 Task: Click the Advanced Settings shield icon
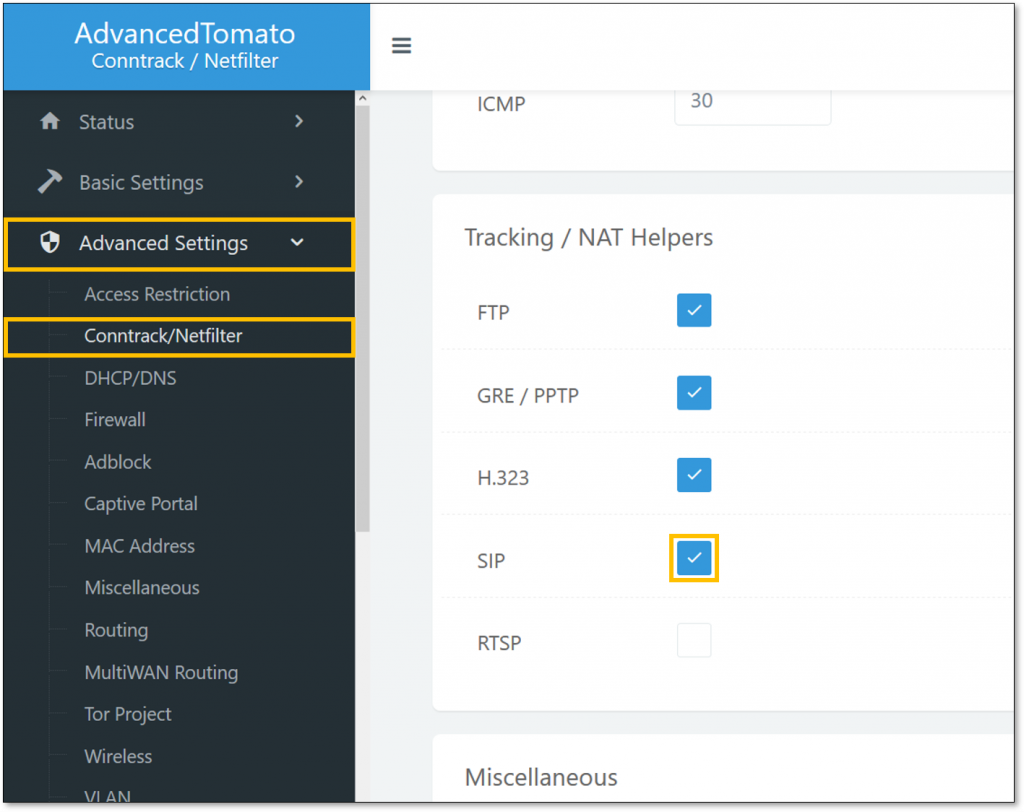click(50, 242)
